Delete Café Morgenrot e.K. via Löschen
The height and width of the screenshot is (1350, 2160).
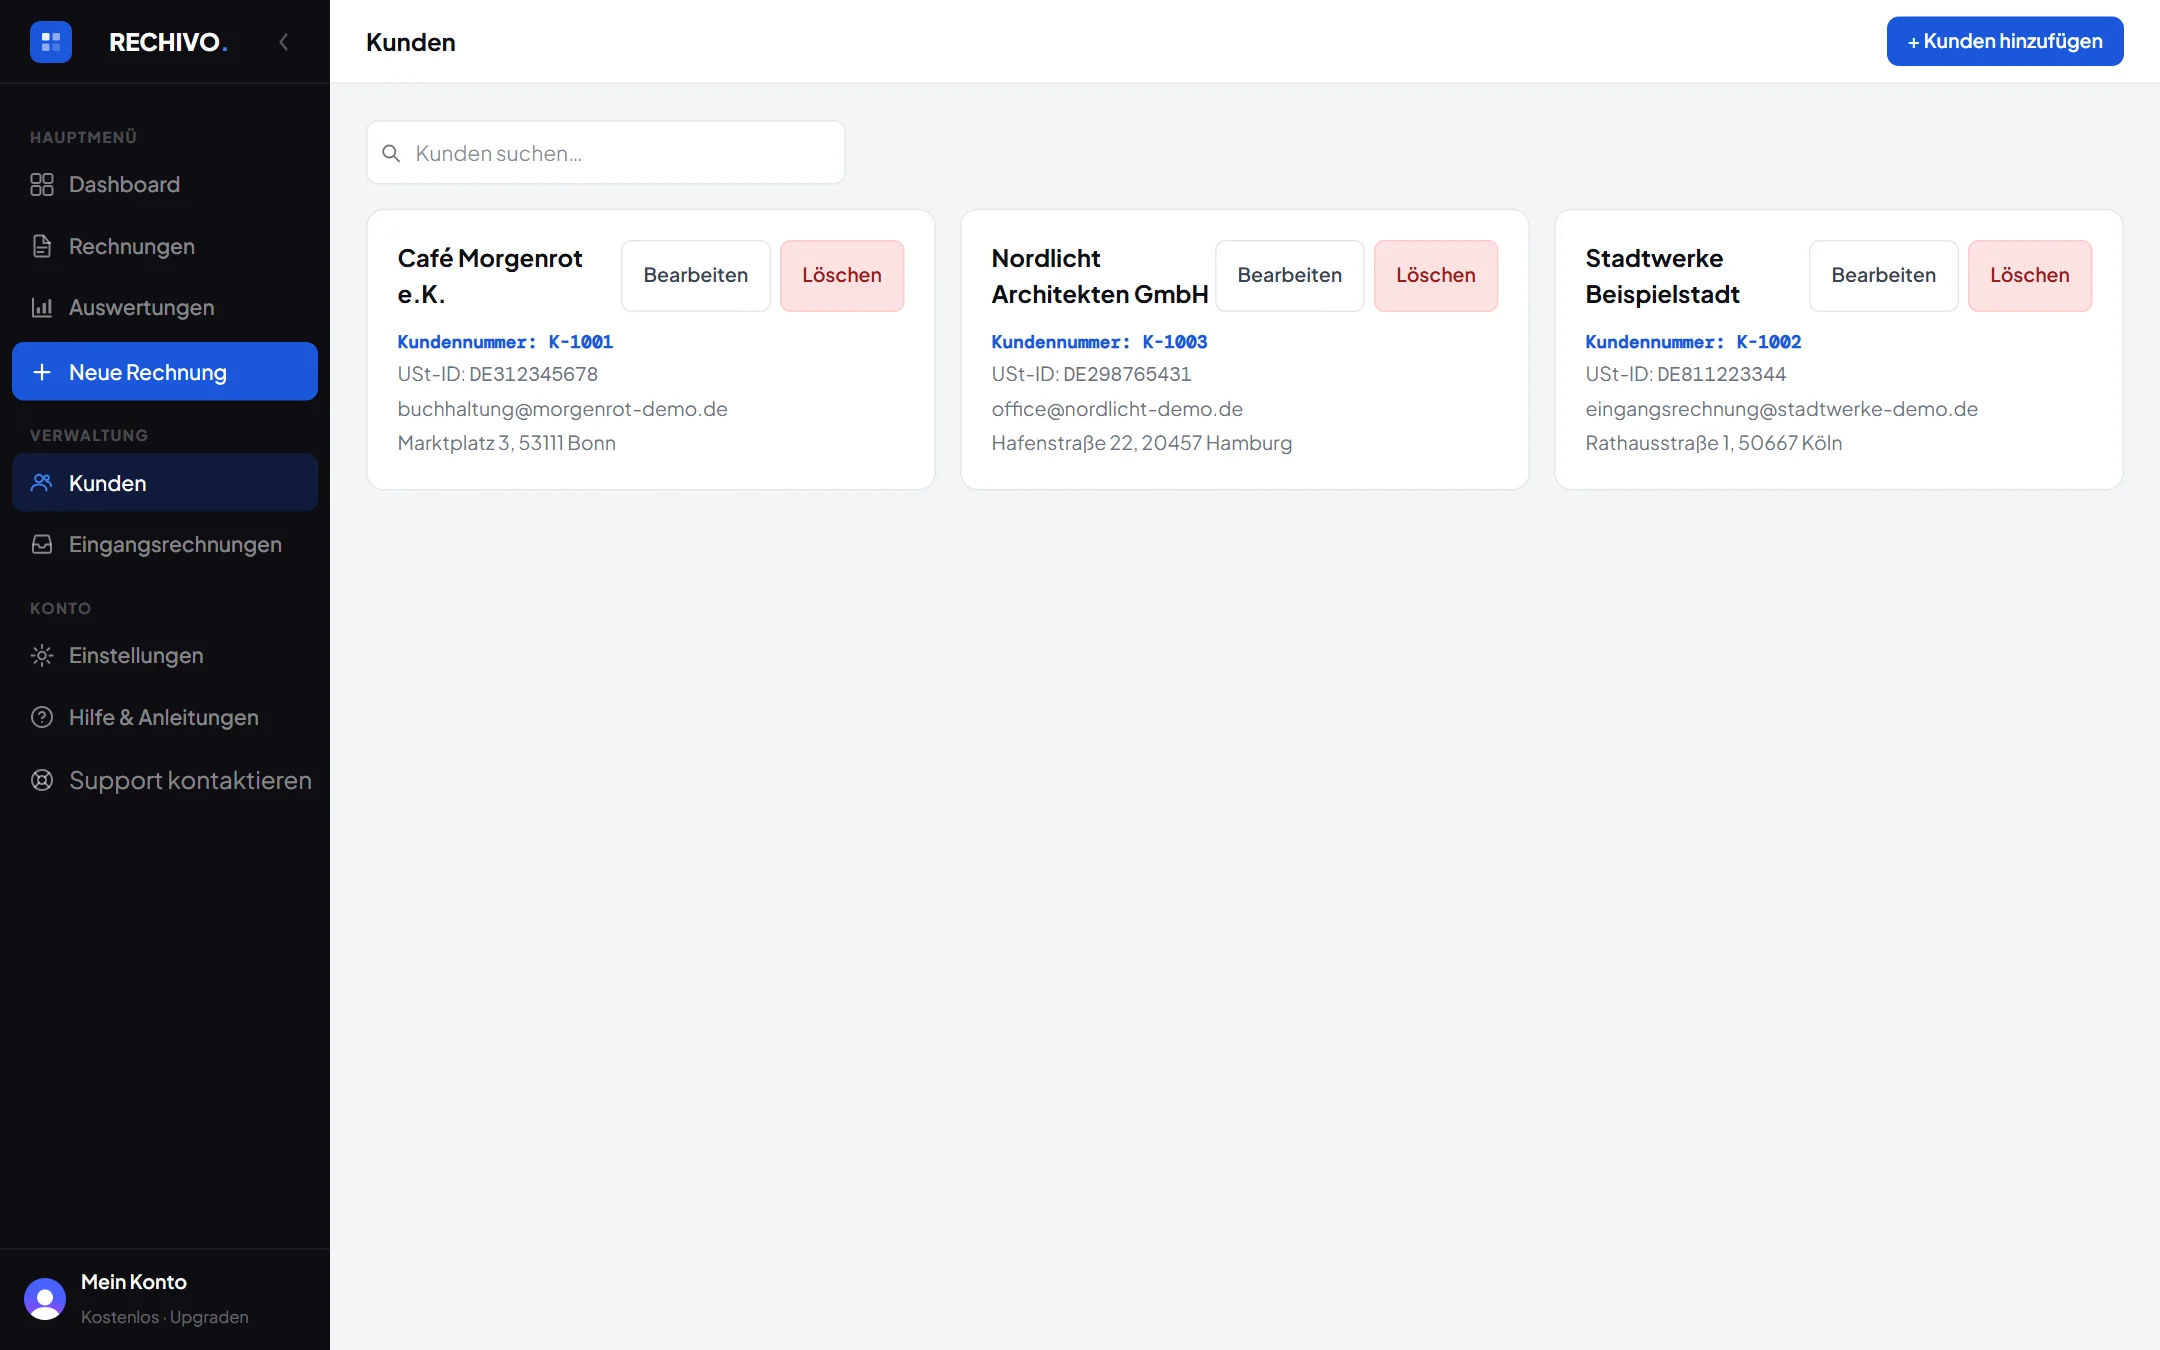842,275
